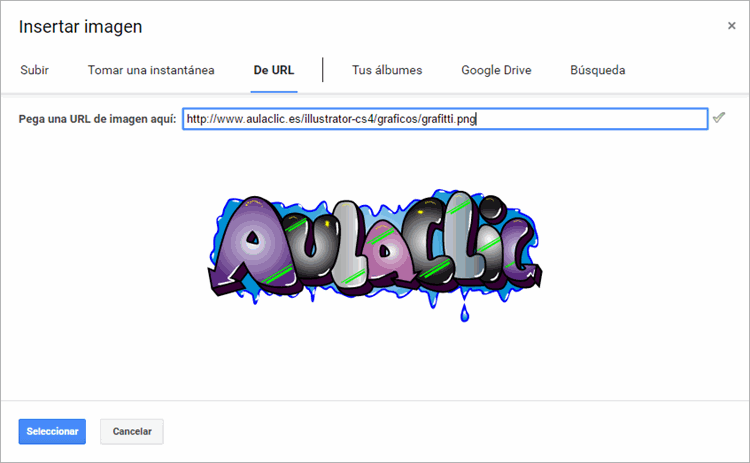
Task: Click the divider after De URL tab
Action: click(x=323, y=70)
